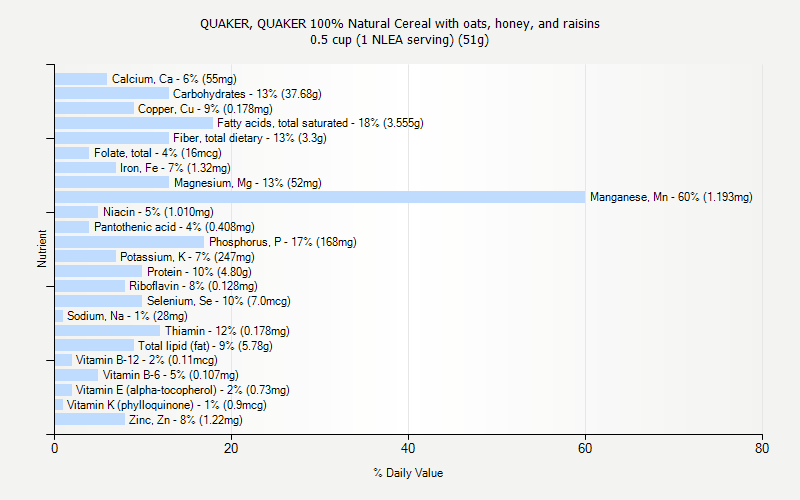Click 'Fatty acids, total saturated - 18%' label
Image resolution: width=800 pixels, height=500 pixels.
[320, 123]
